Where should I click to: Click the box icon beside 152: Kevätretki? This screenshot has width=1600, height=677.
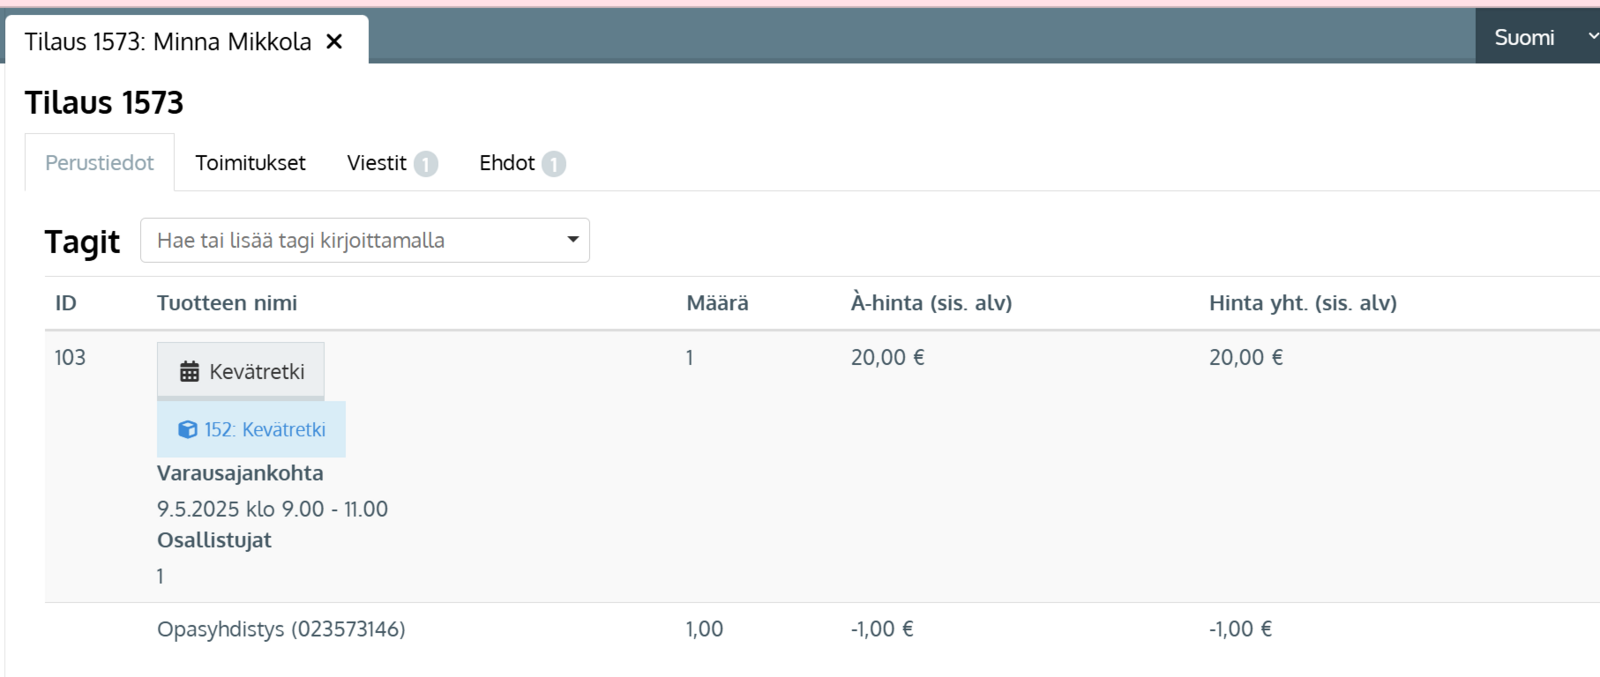pyautogui.click(x=187, y=430)
